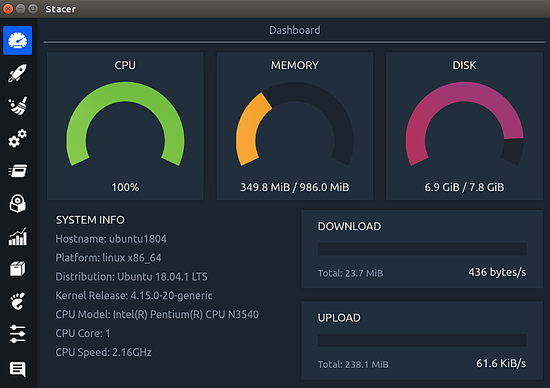Click the Stacer window title
Viewport: 550px width, 388px height.
pos(60,9)
